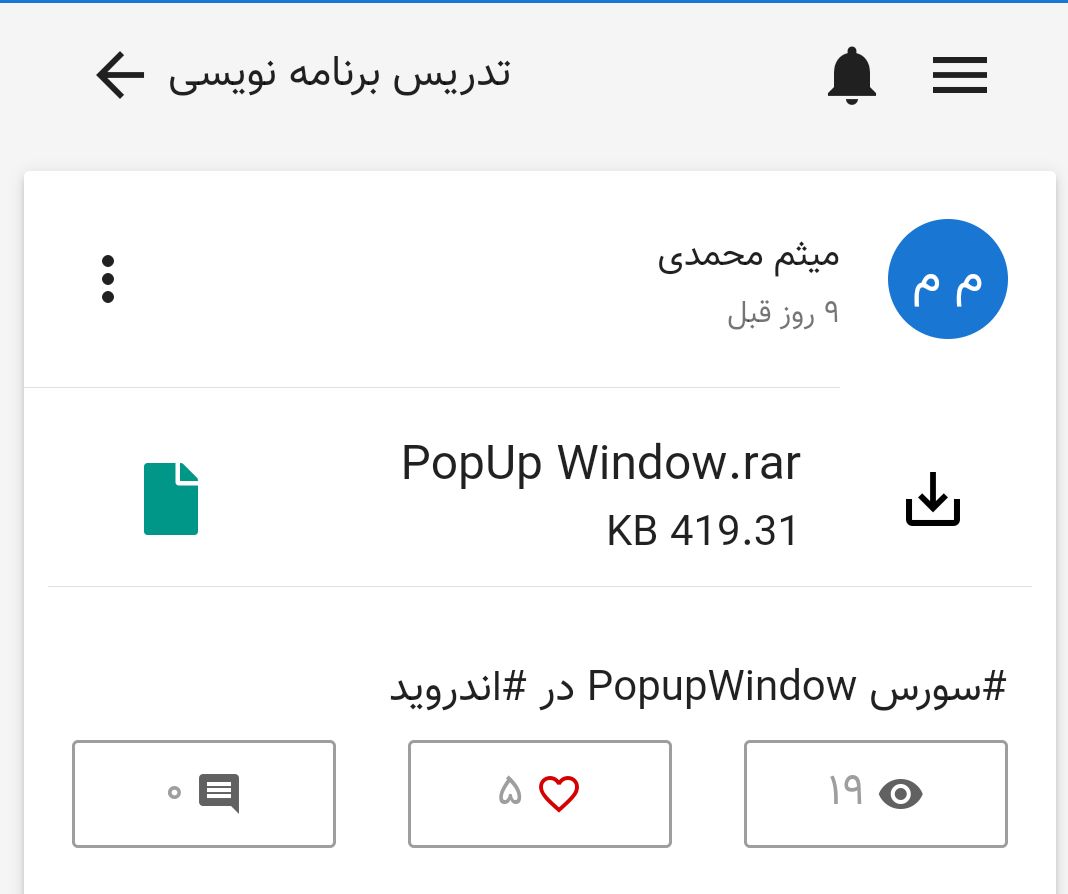Click the likes button showing ۵
Viewport: 1068px width, 894px height.
click(x=539, y=794)
